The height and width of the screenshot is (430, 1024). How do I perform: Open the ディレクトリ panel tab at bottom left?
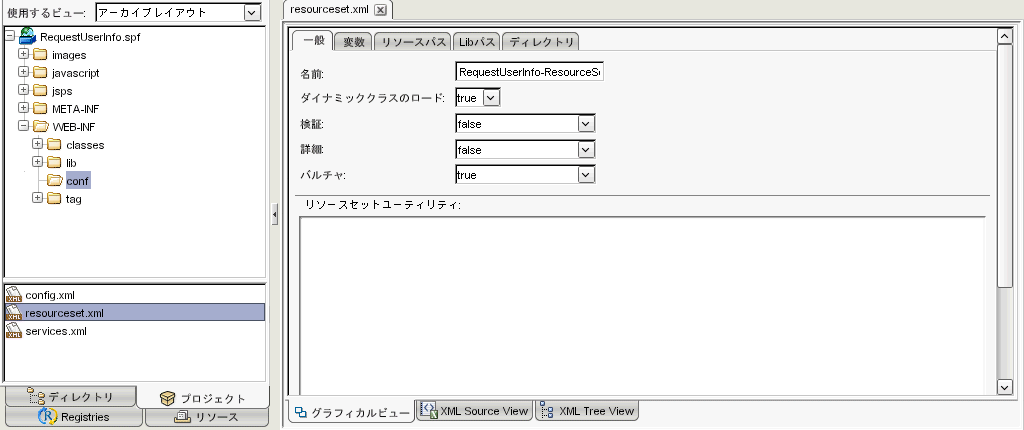tap(71, 397)
